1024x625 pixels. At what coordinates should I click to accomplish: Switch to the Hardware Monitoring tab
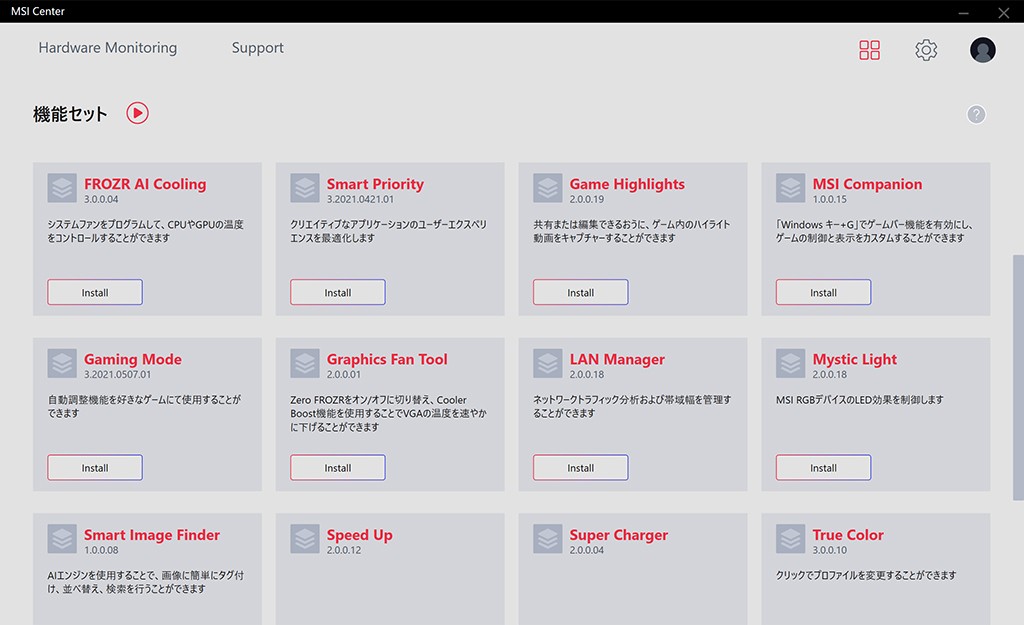(108, 48)
